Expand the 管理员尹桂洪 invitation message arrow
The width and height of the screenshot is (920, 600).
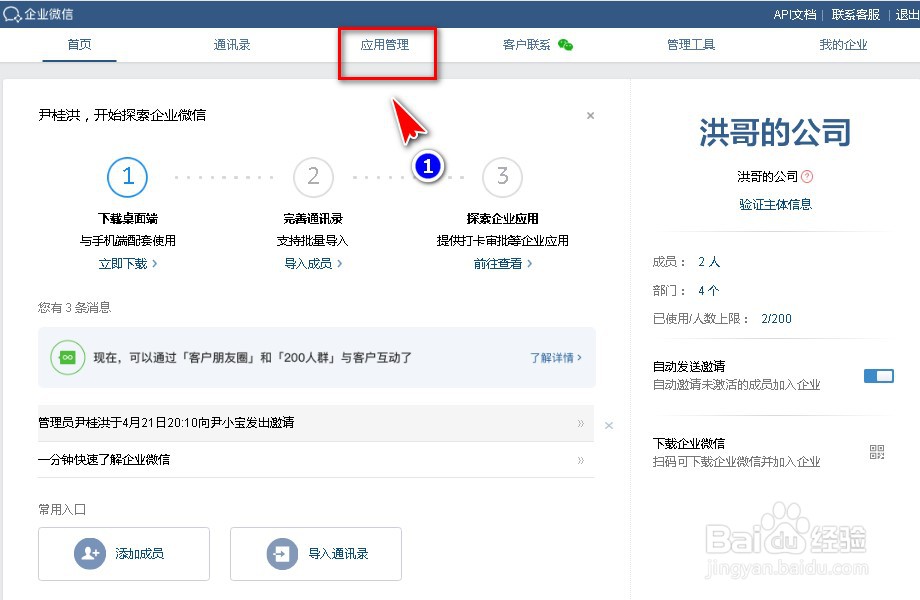click(580, 423)
